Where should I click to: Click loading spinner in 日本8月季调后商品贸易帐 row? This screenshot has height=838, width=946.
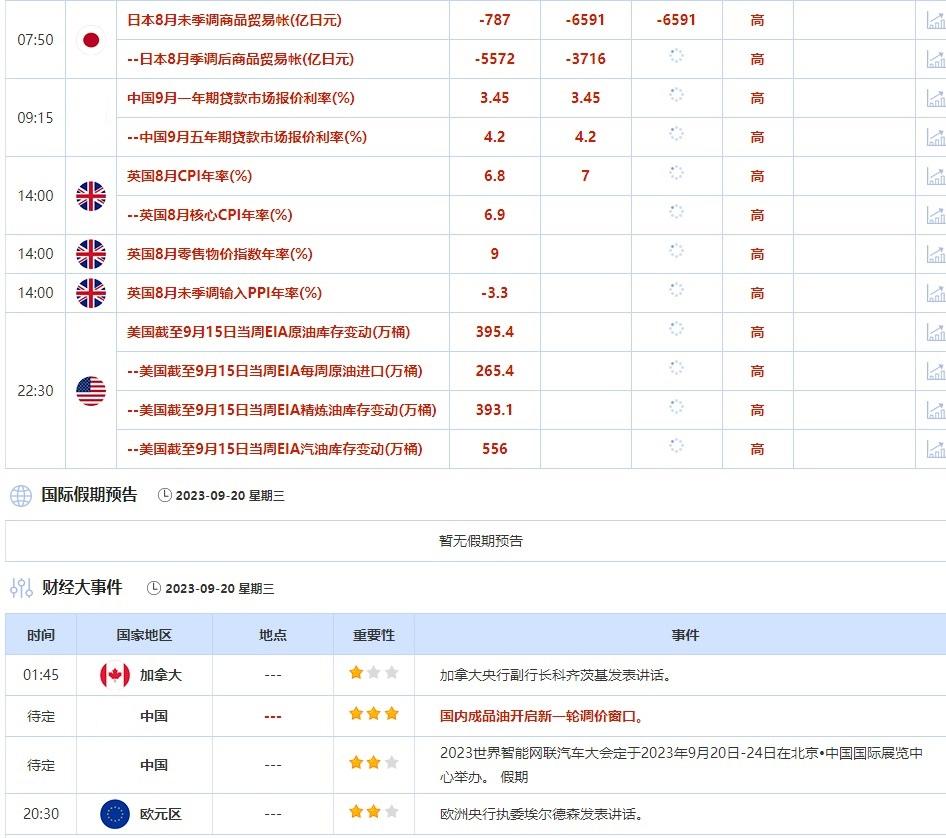(x=676, y=56)
